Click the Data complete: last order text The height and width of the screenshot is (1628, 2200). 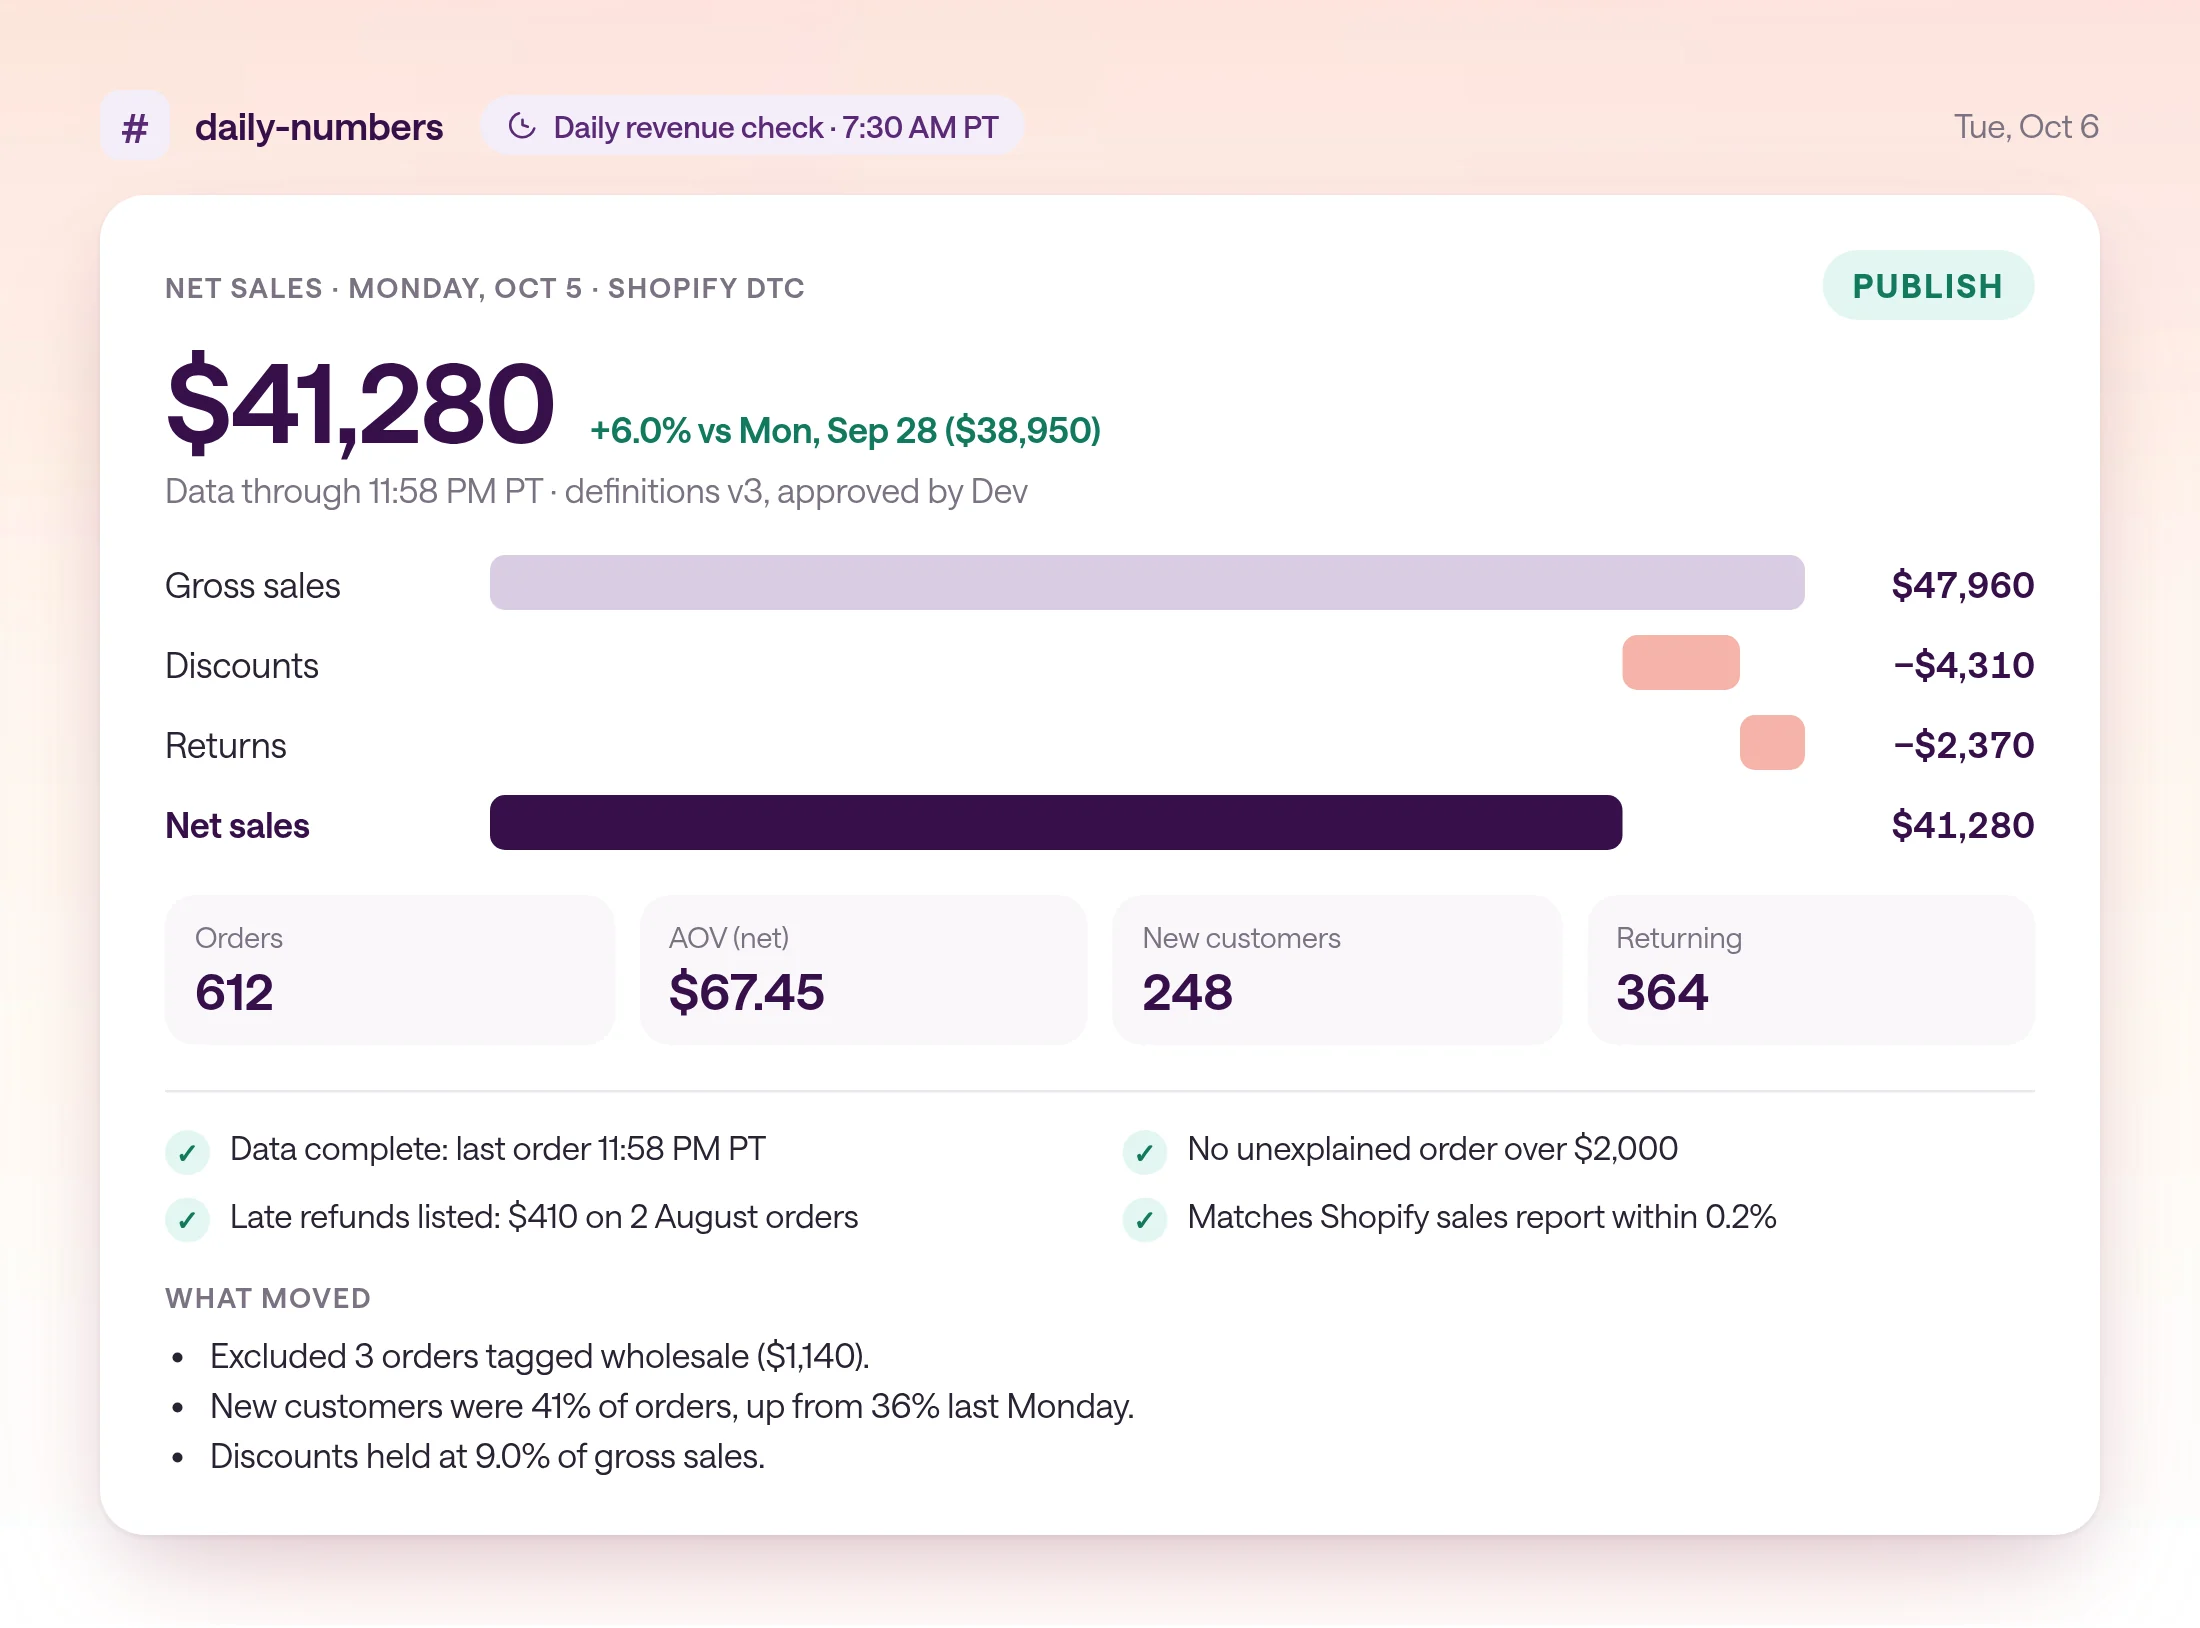point(498,1149)
